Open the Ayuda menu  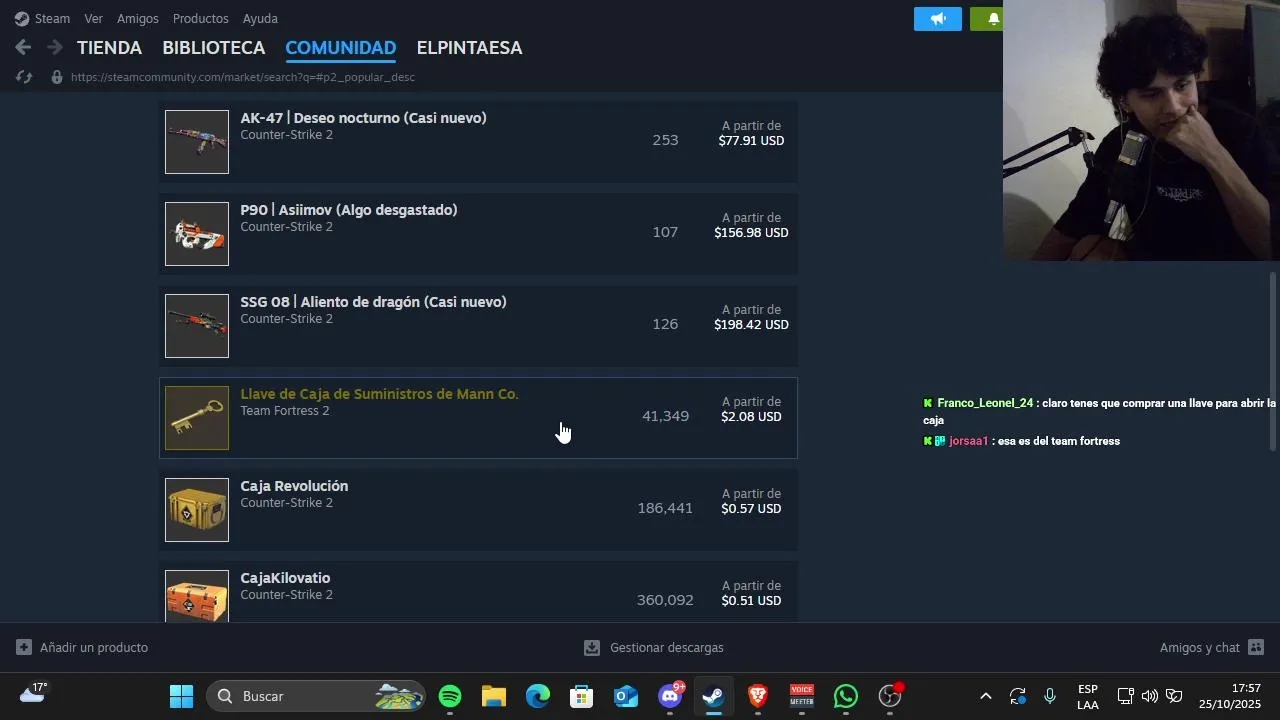[260, 18]
